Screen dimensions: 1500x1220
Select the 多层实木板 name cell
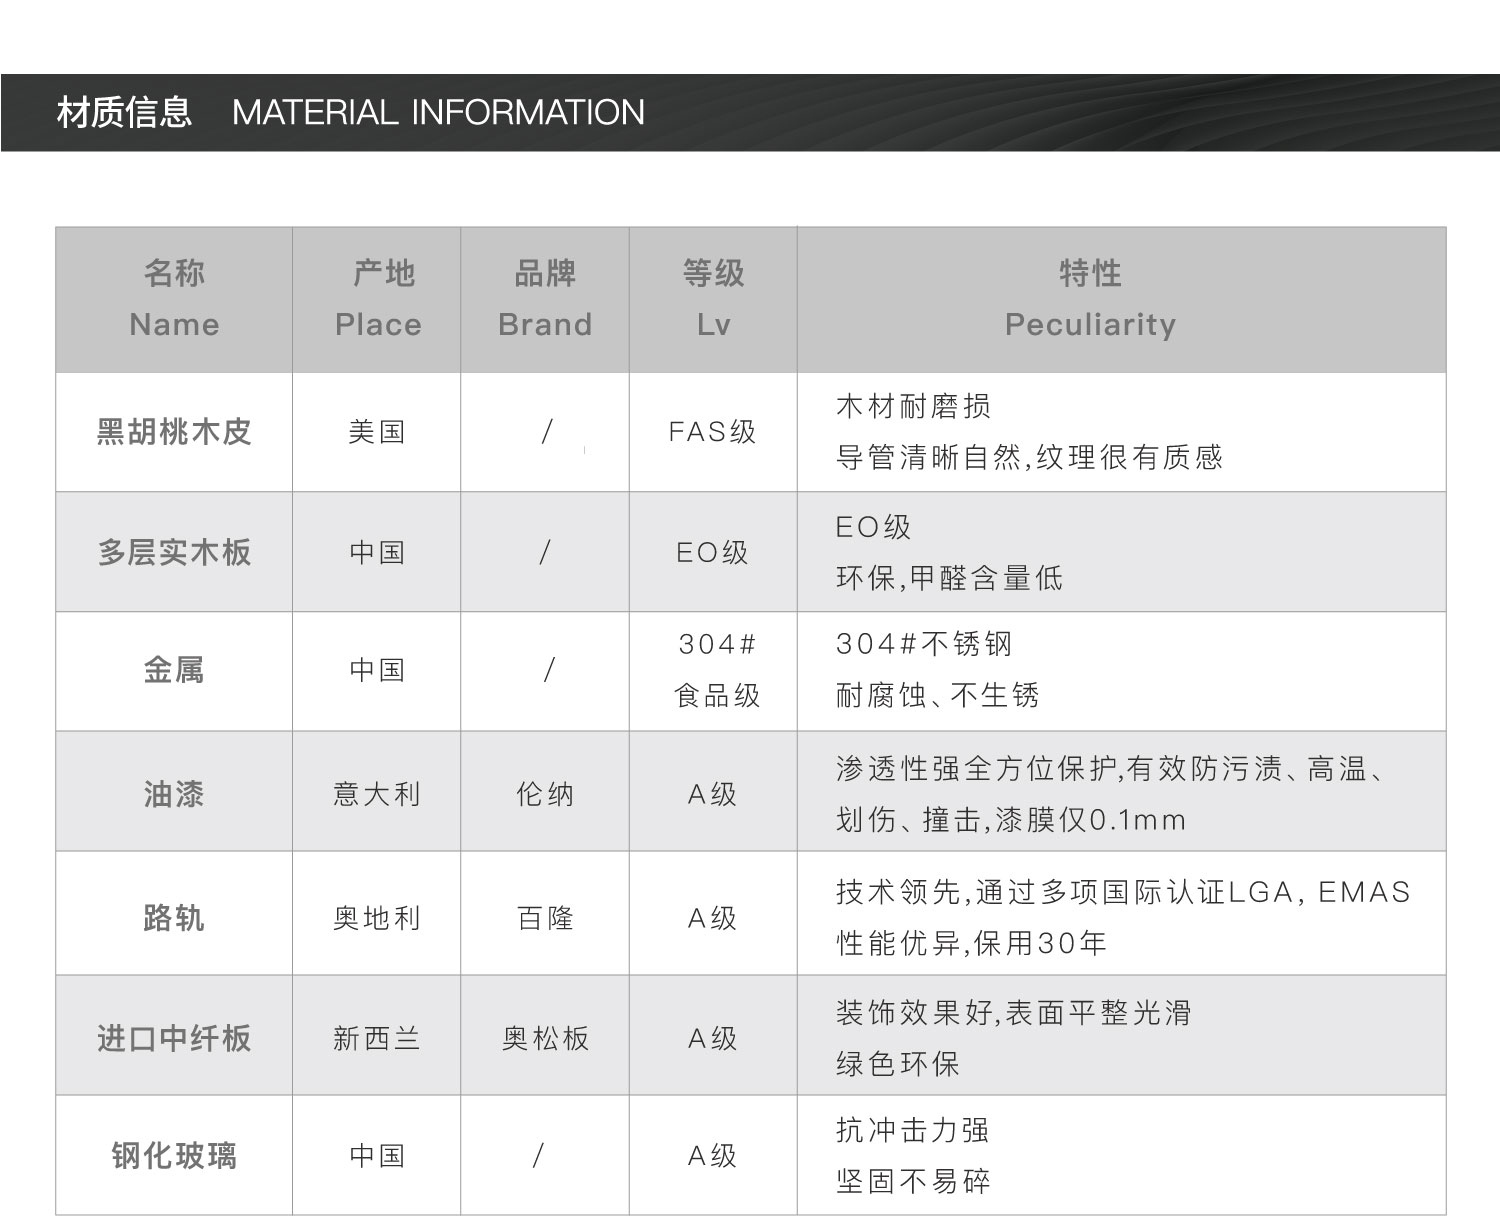pyautogui.click(x=174, y=552)
